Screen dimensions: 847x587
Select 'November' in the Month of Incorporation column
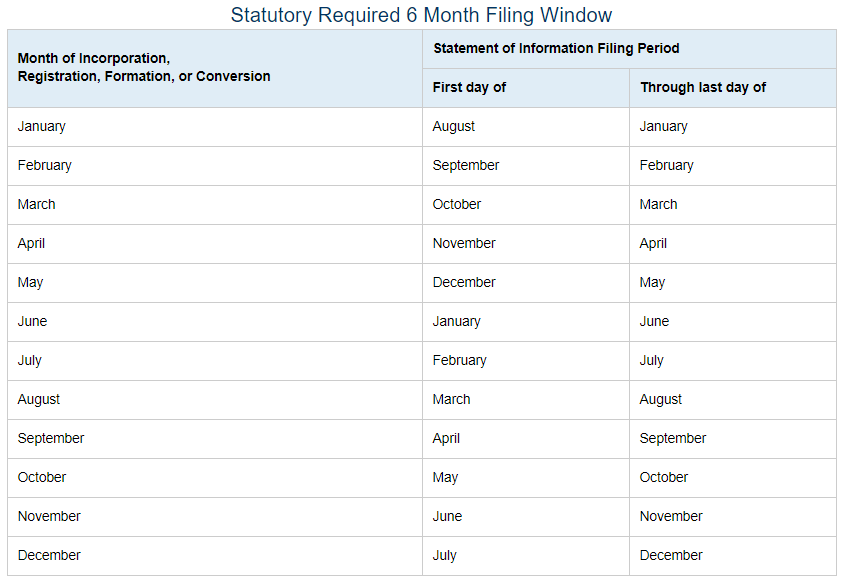pos(49,516)
